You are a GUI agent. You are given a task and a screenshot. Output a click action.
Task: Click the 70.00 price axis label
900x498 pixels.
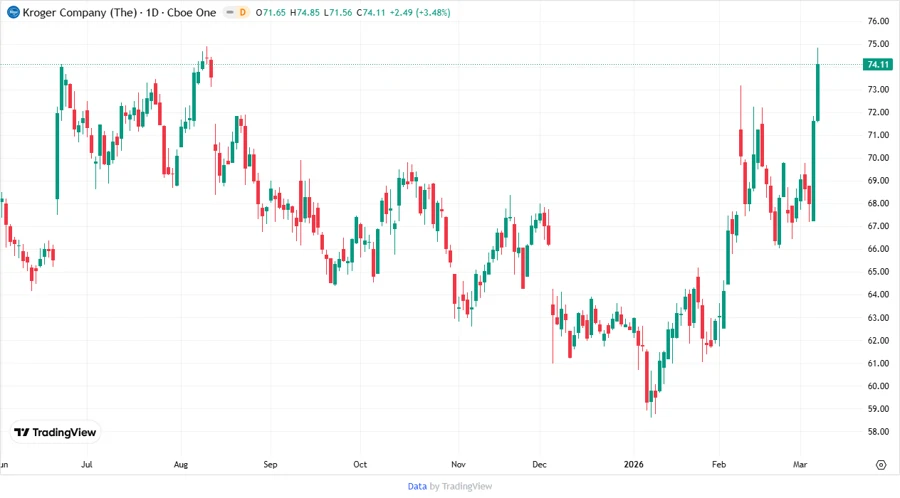point(878,158)
